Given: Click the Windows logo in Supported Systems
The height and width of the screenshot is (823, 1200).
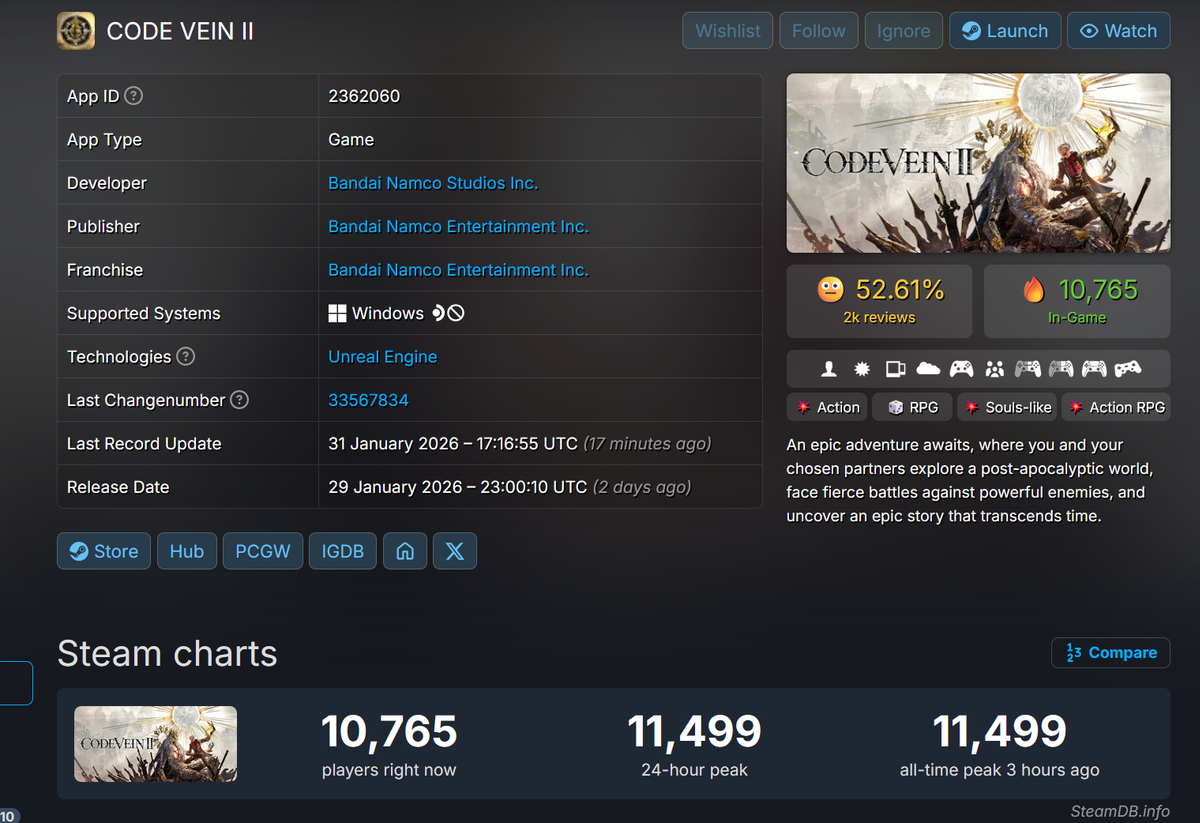Looking at the screenshot, I should 338,314.
